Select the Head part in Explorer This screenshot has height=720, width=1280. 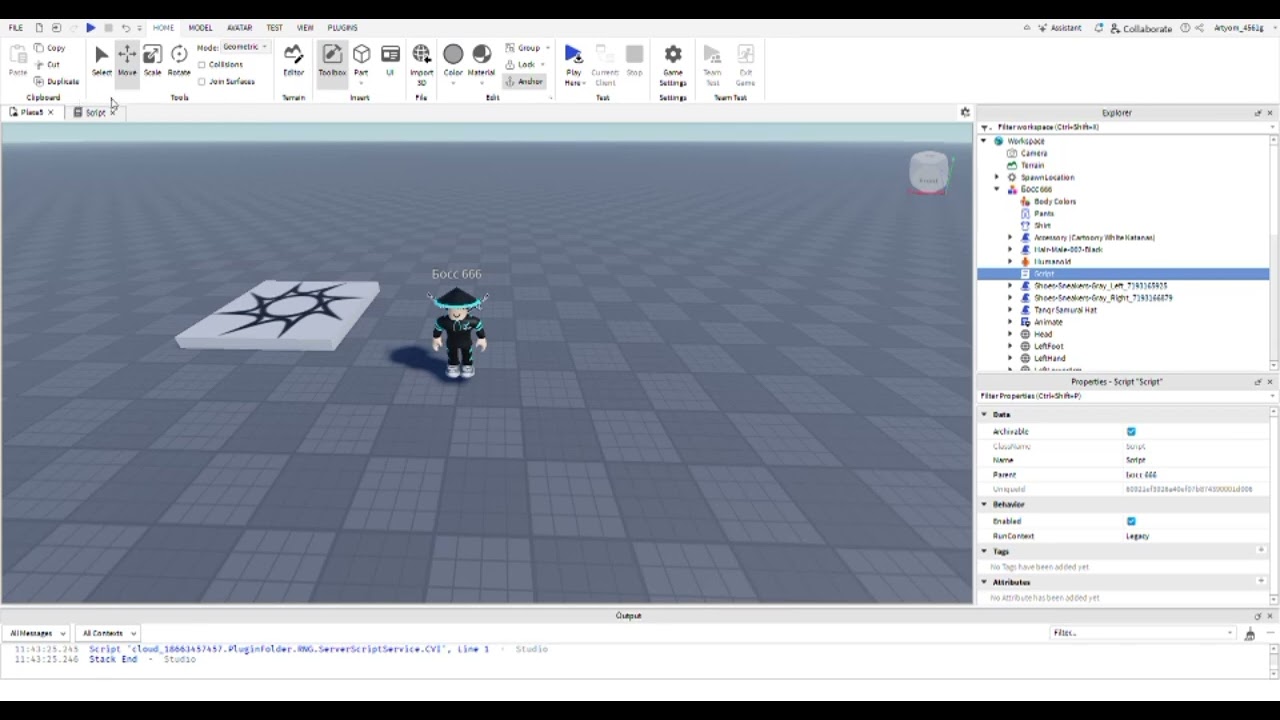click(1043, 334)
